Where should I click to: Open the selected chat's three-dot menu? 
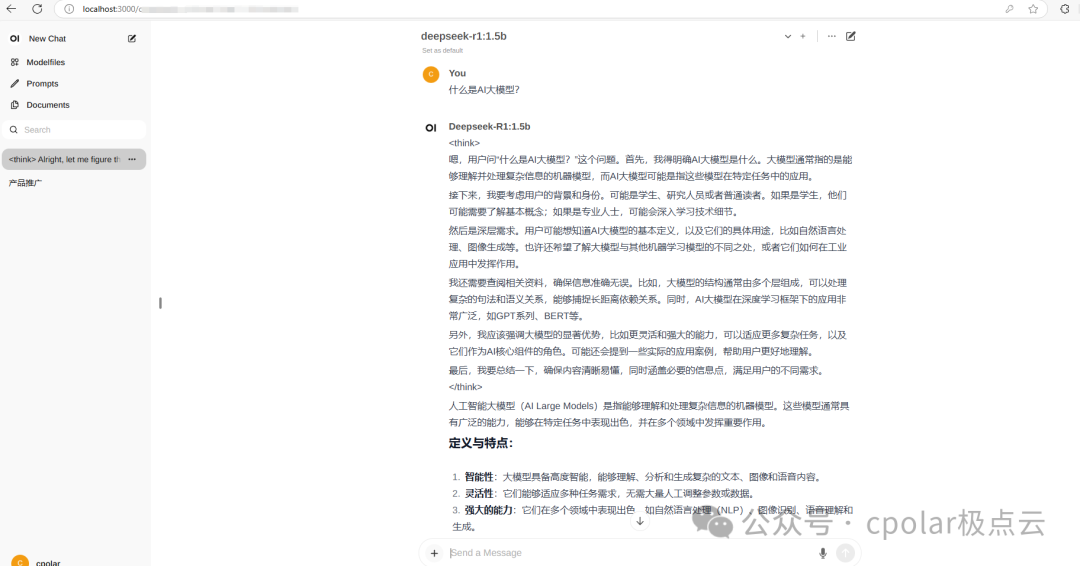(132, 159)
